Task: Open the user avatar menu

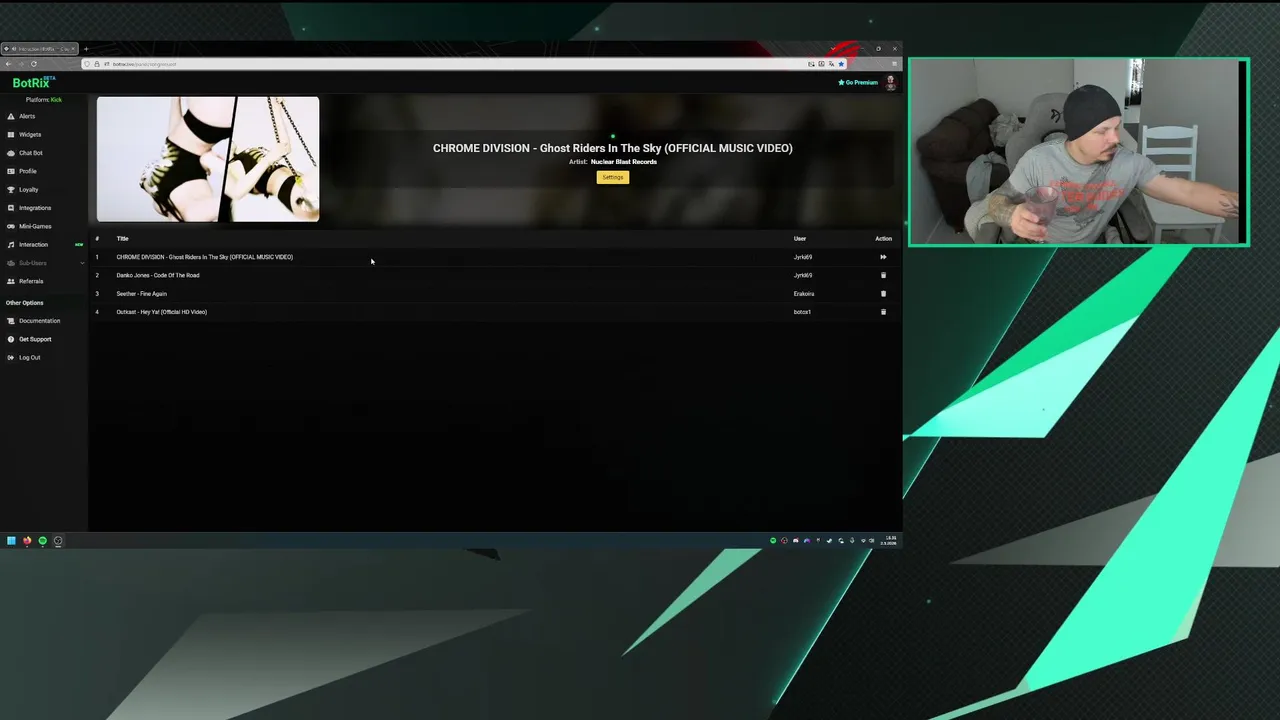Action: [890, 83]
